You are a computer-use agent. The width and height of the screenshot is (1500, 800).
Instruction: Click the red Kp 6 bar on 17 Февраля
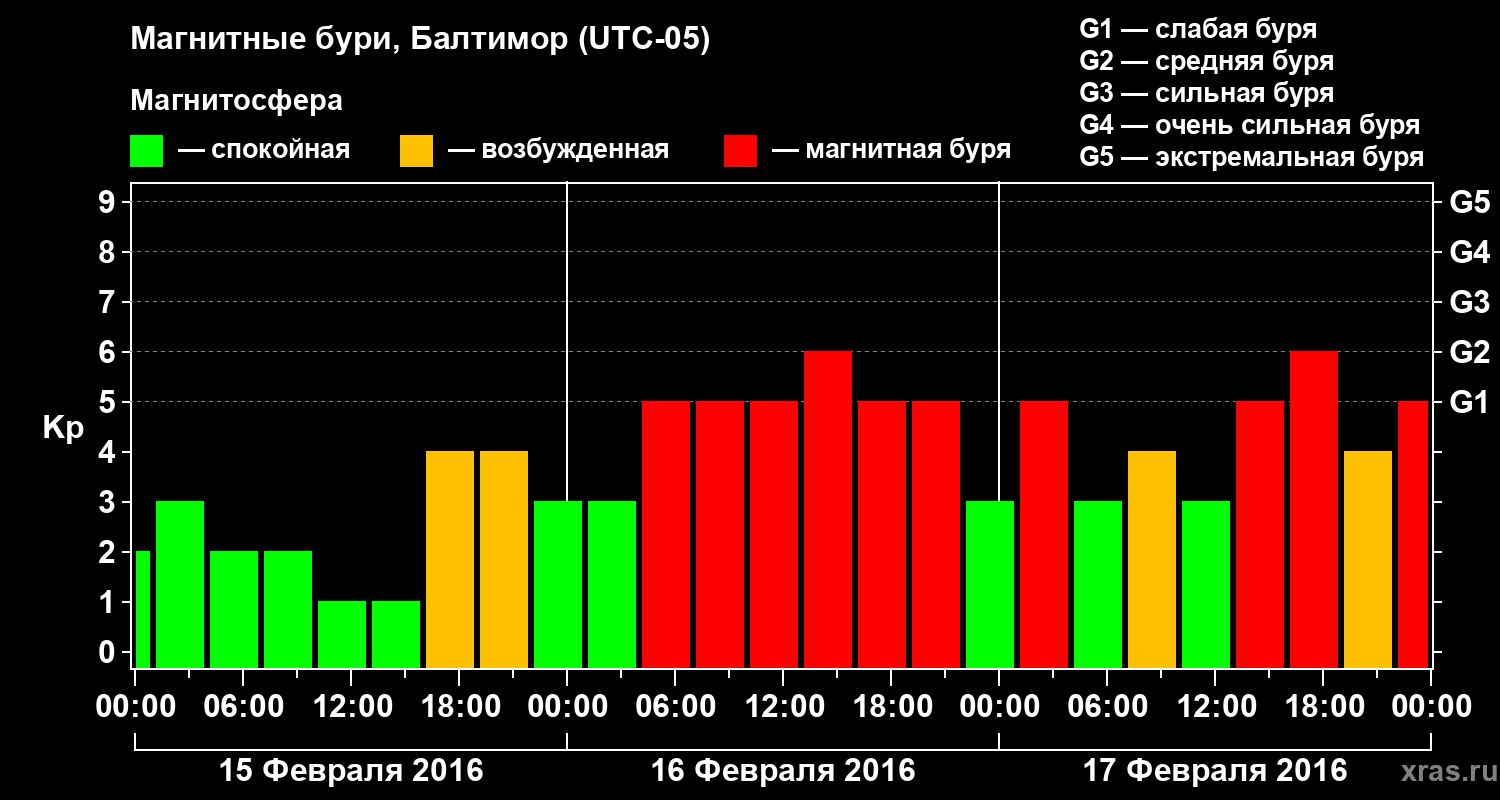pos(1314,509)
